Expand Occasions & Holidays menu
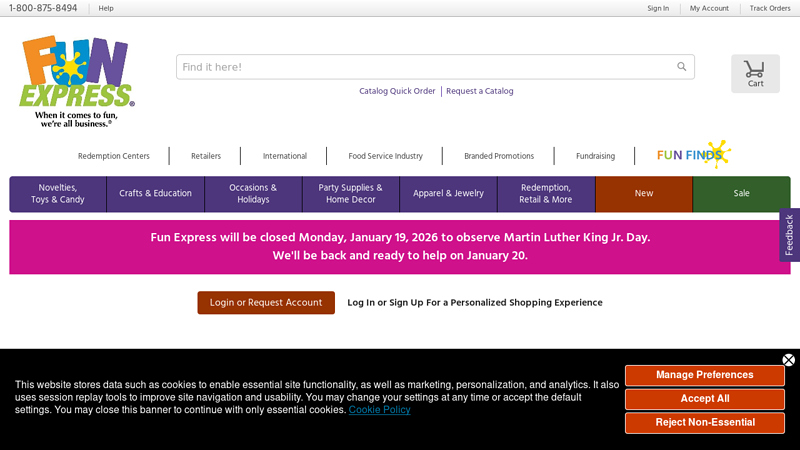This screenshot has height=450, width=800. 253,194
